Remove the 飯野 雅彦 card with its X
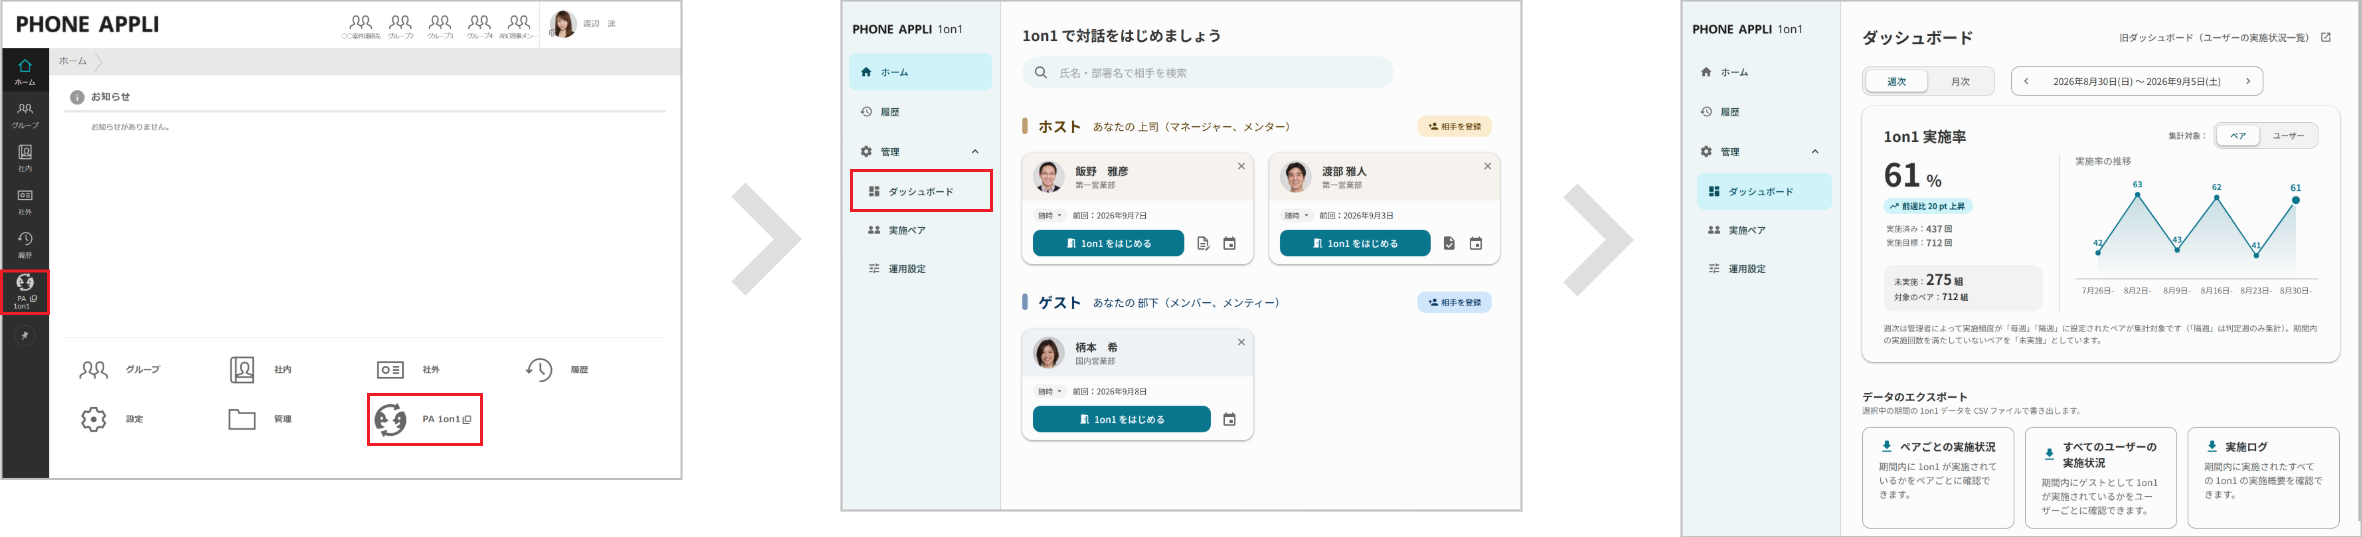The width and height of the screenshot is (2362, 537). pos(1241,166)
